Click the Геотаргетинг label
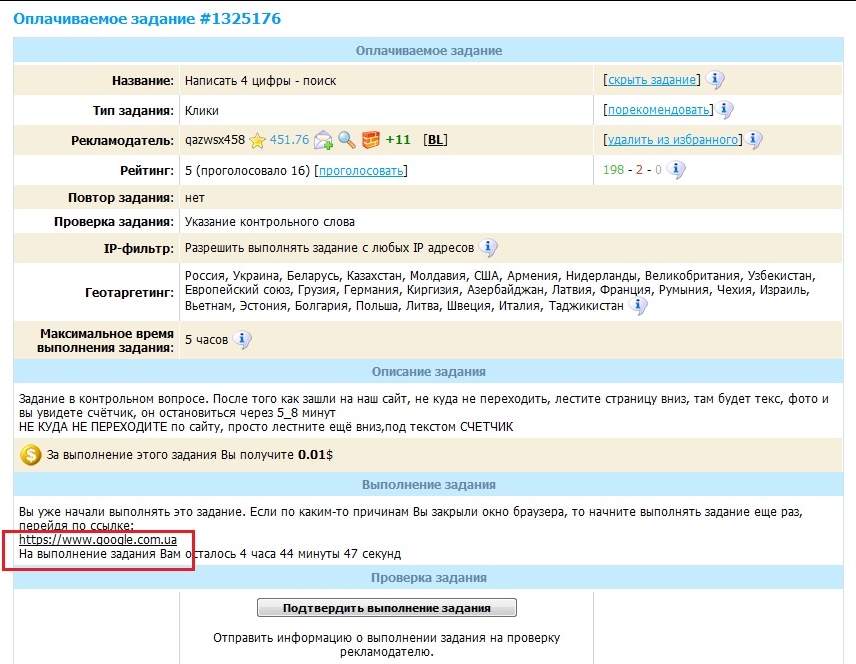 point(129,293)
